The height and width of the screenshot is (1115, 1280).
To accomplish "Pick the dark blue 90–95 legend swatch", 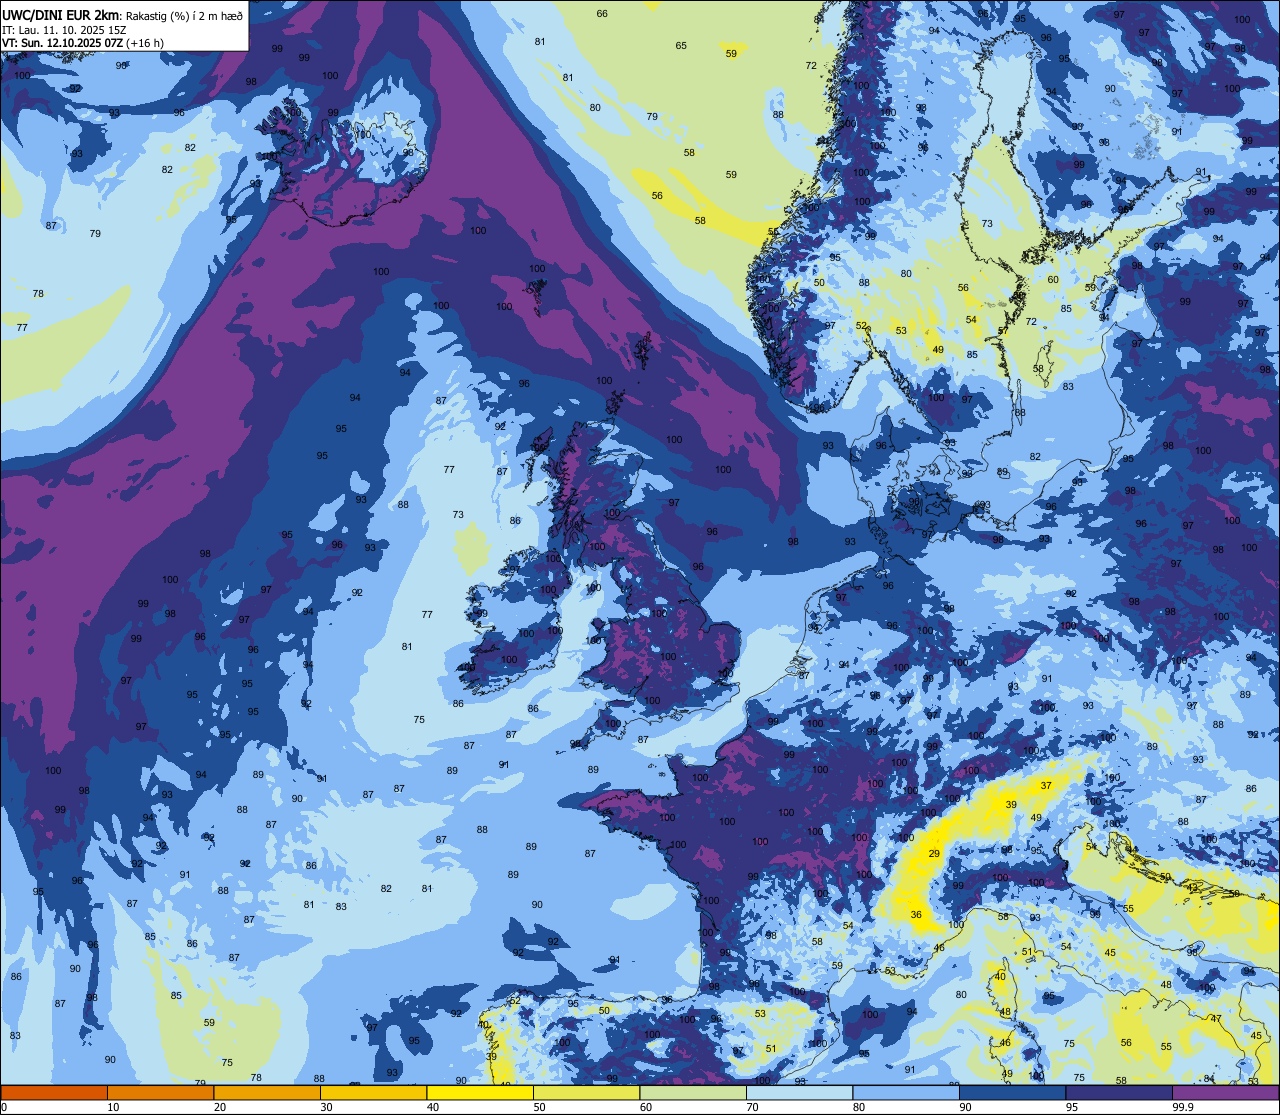I will [x=1012, y=1092].
